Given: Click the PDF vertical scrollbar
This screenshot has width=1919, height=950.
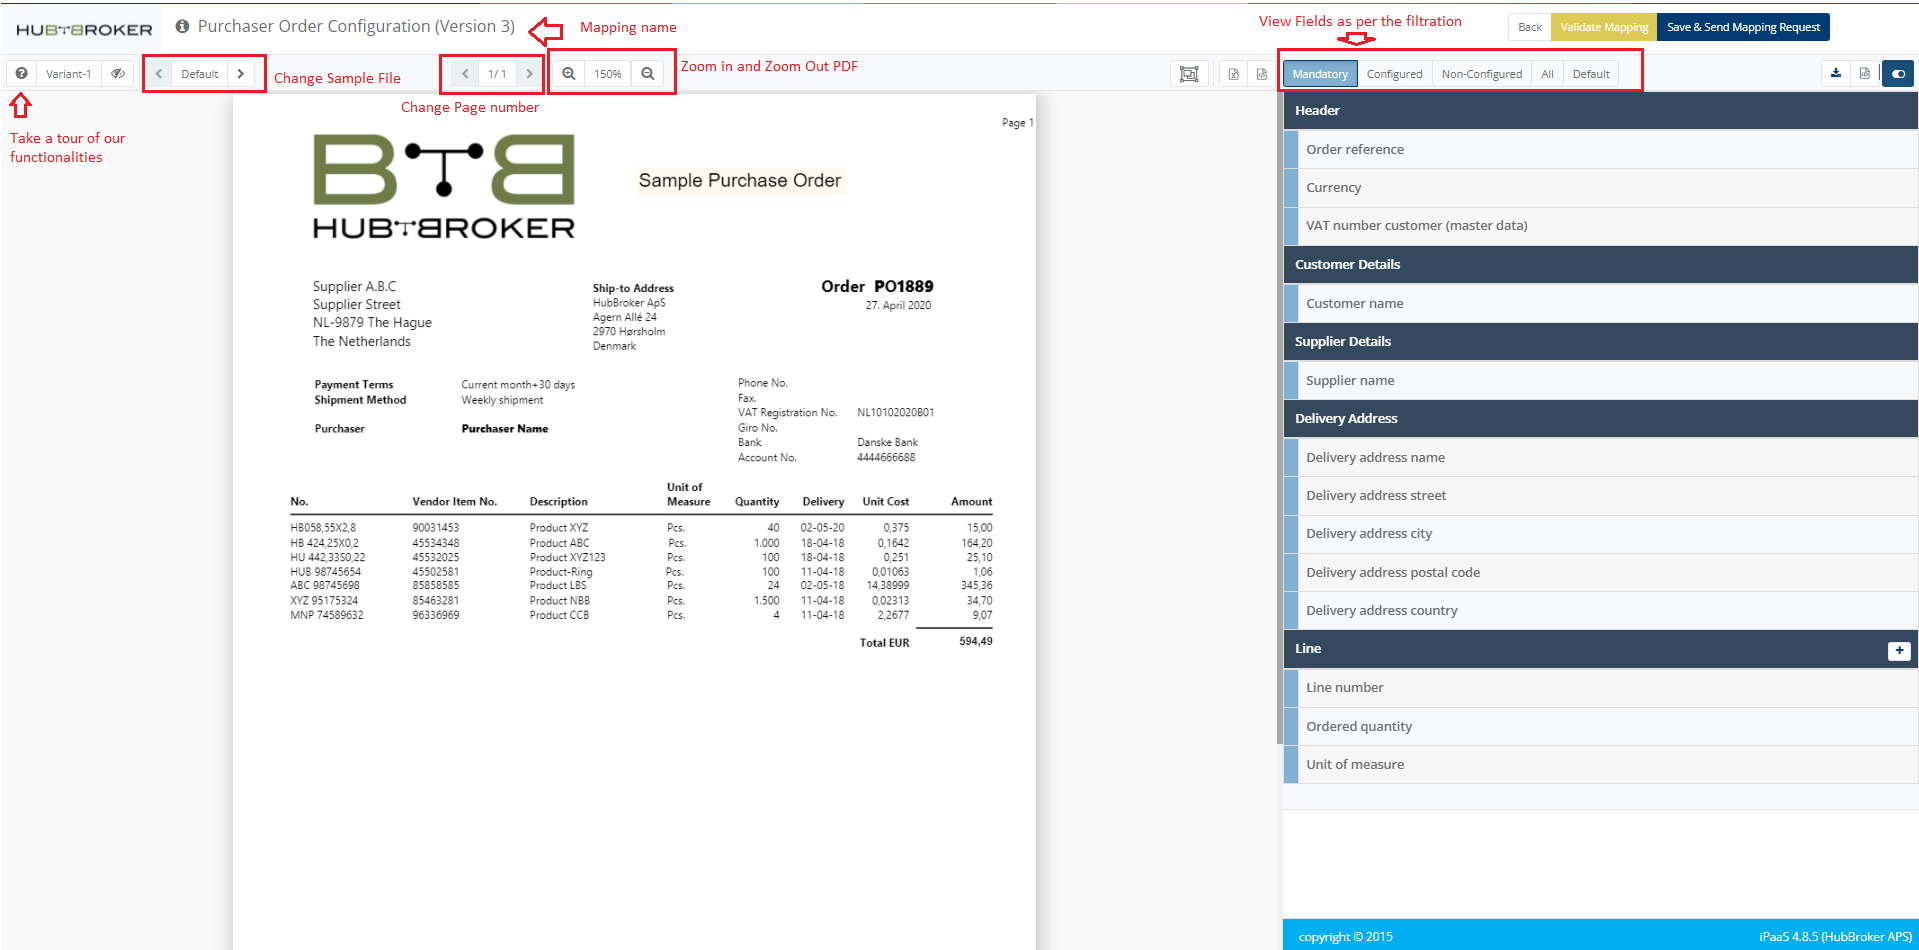Looking at the screenshot, I should (x=1279, y=420).
